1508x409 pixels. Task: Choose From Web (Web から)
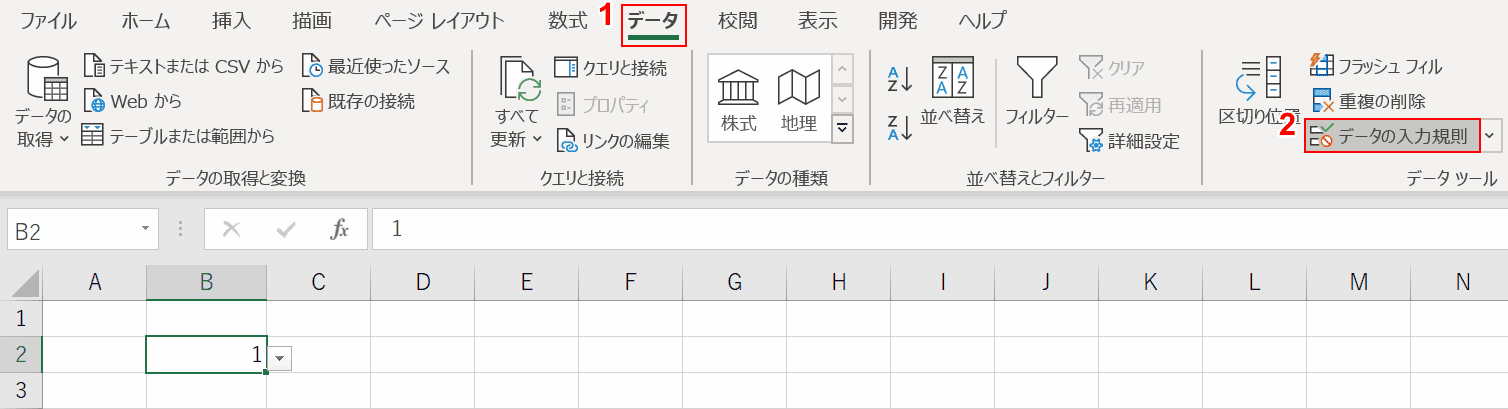133,101
